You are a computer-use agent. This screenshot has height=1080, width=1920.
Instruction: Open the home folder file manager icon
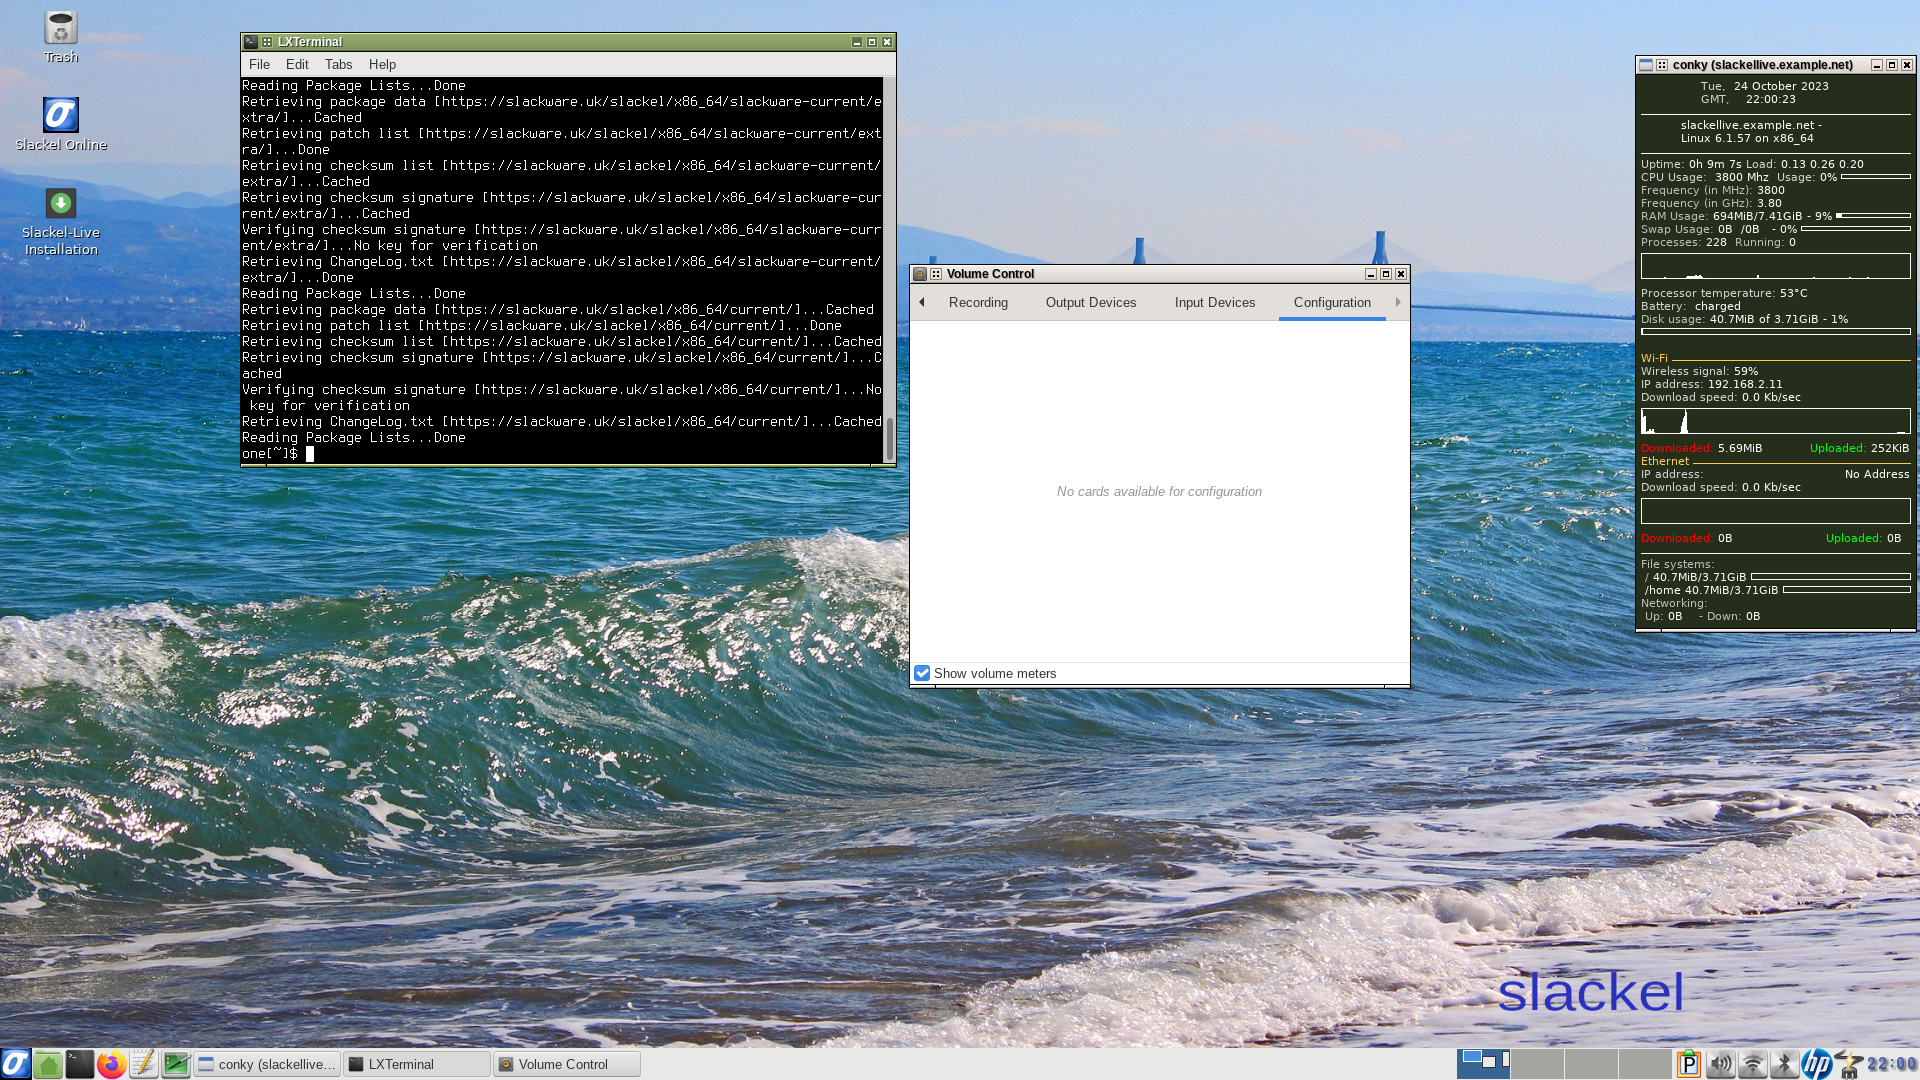click(x=48, y=1064)
